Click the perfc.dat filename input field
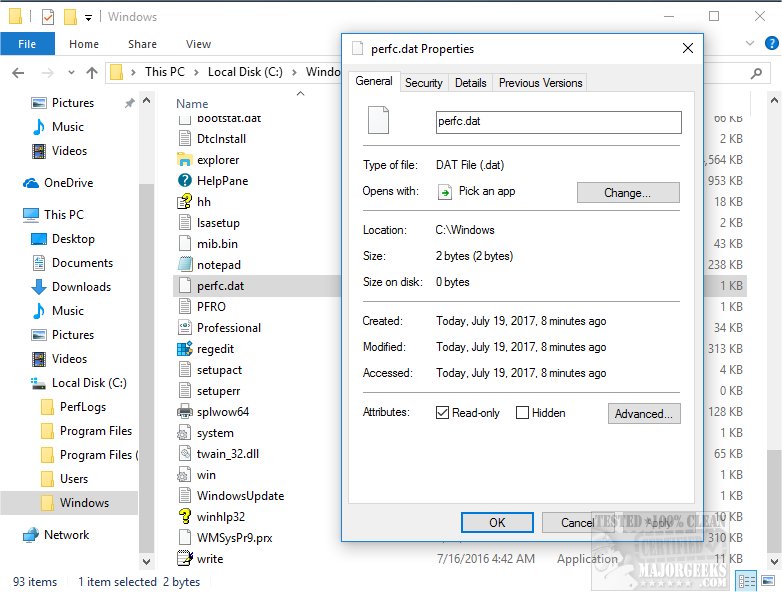Viewport: 782px width, 592px height. 558,122
